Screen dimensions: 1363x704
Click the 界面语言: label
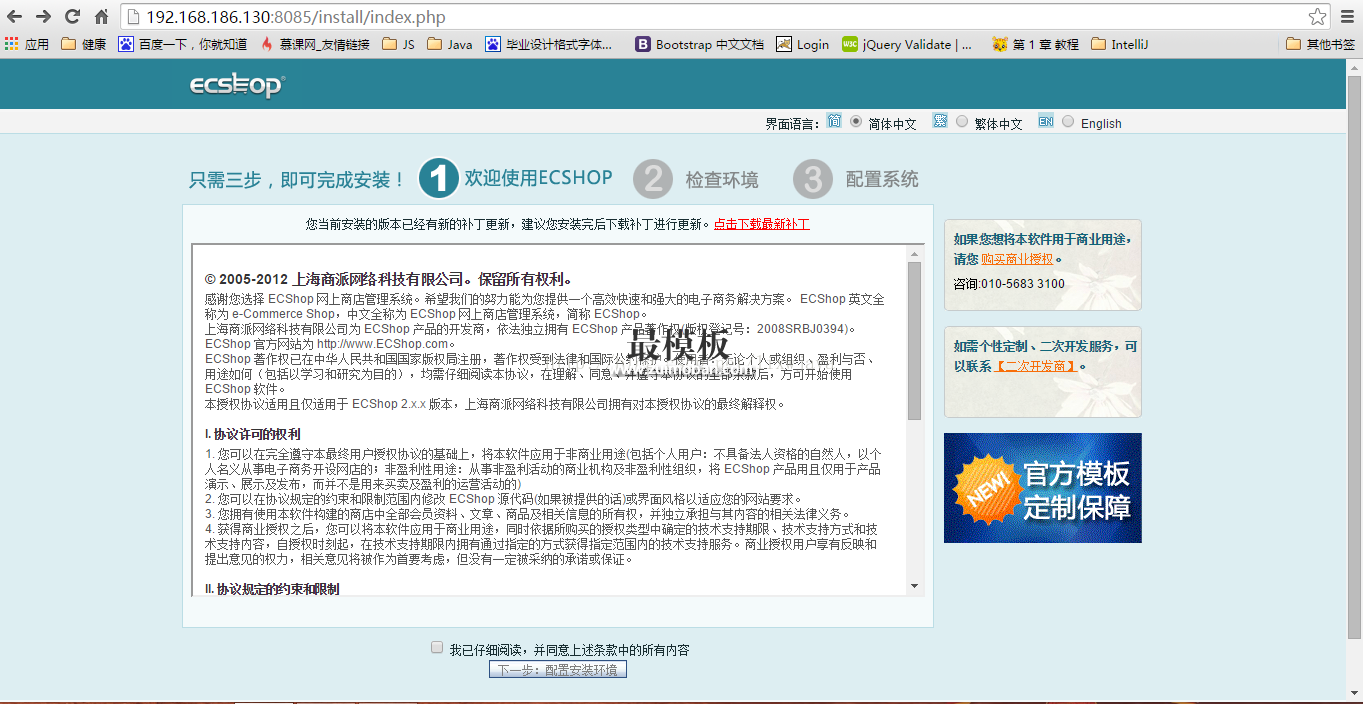click(792, 124)
